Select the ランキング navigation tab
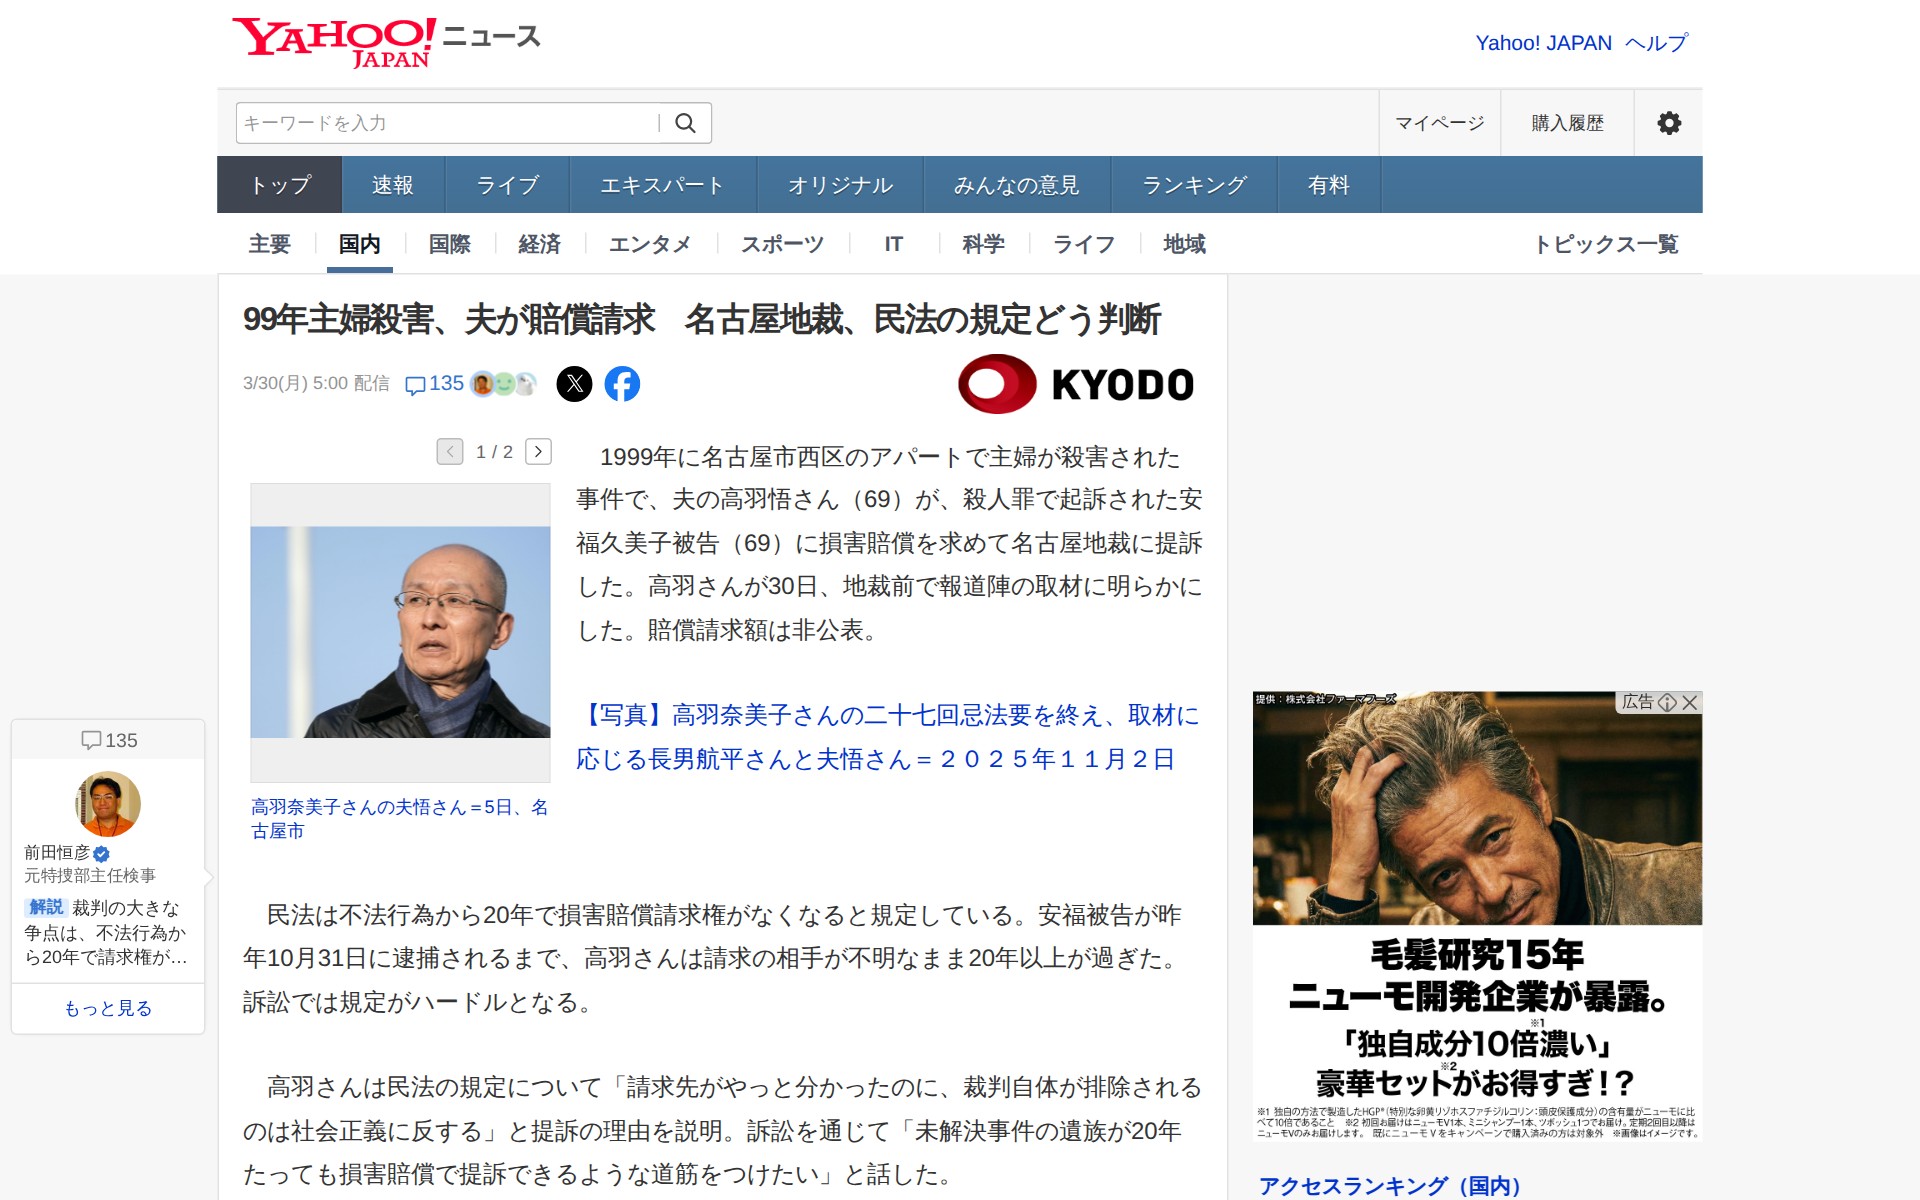The height and width of the screenshot is (1200, 1920). (x=1194, y=185)
